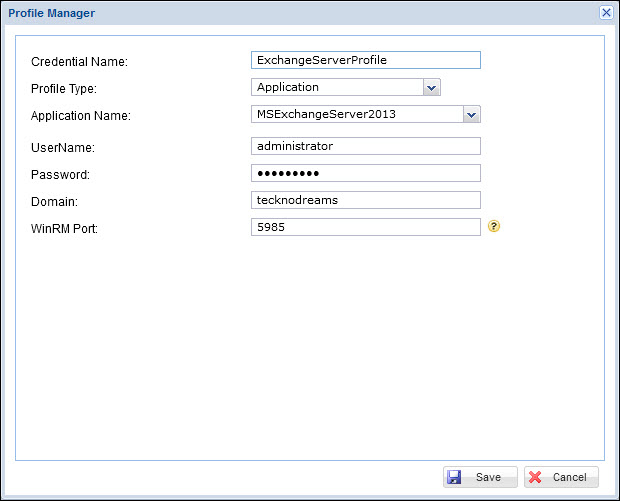Click the UserName field containing administrator
This screenshot has height=501, width=620.
366,146
